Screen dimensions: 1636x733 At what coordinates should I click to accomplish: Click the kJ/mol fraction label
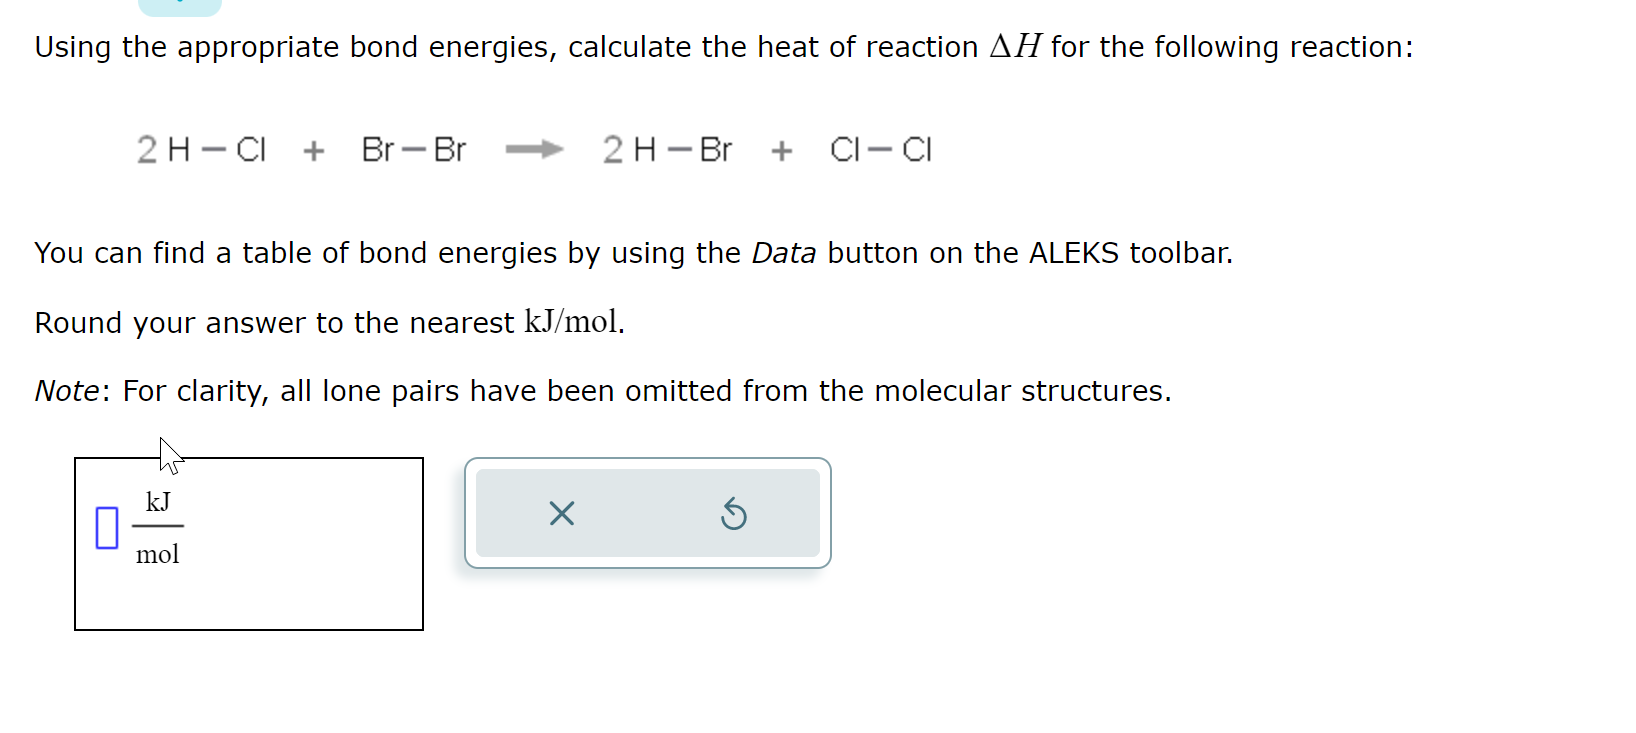pos(157,527)
